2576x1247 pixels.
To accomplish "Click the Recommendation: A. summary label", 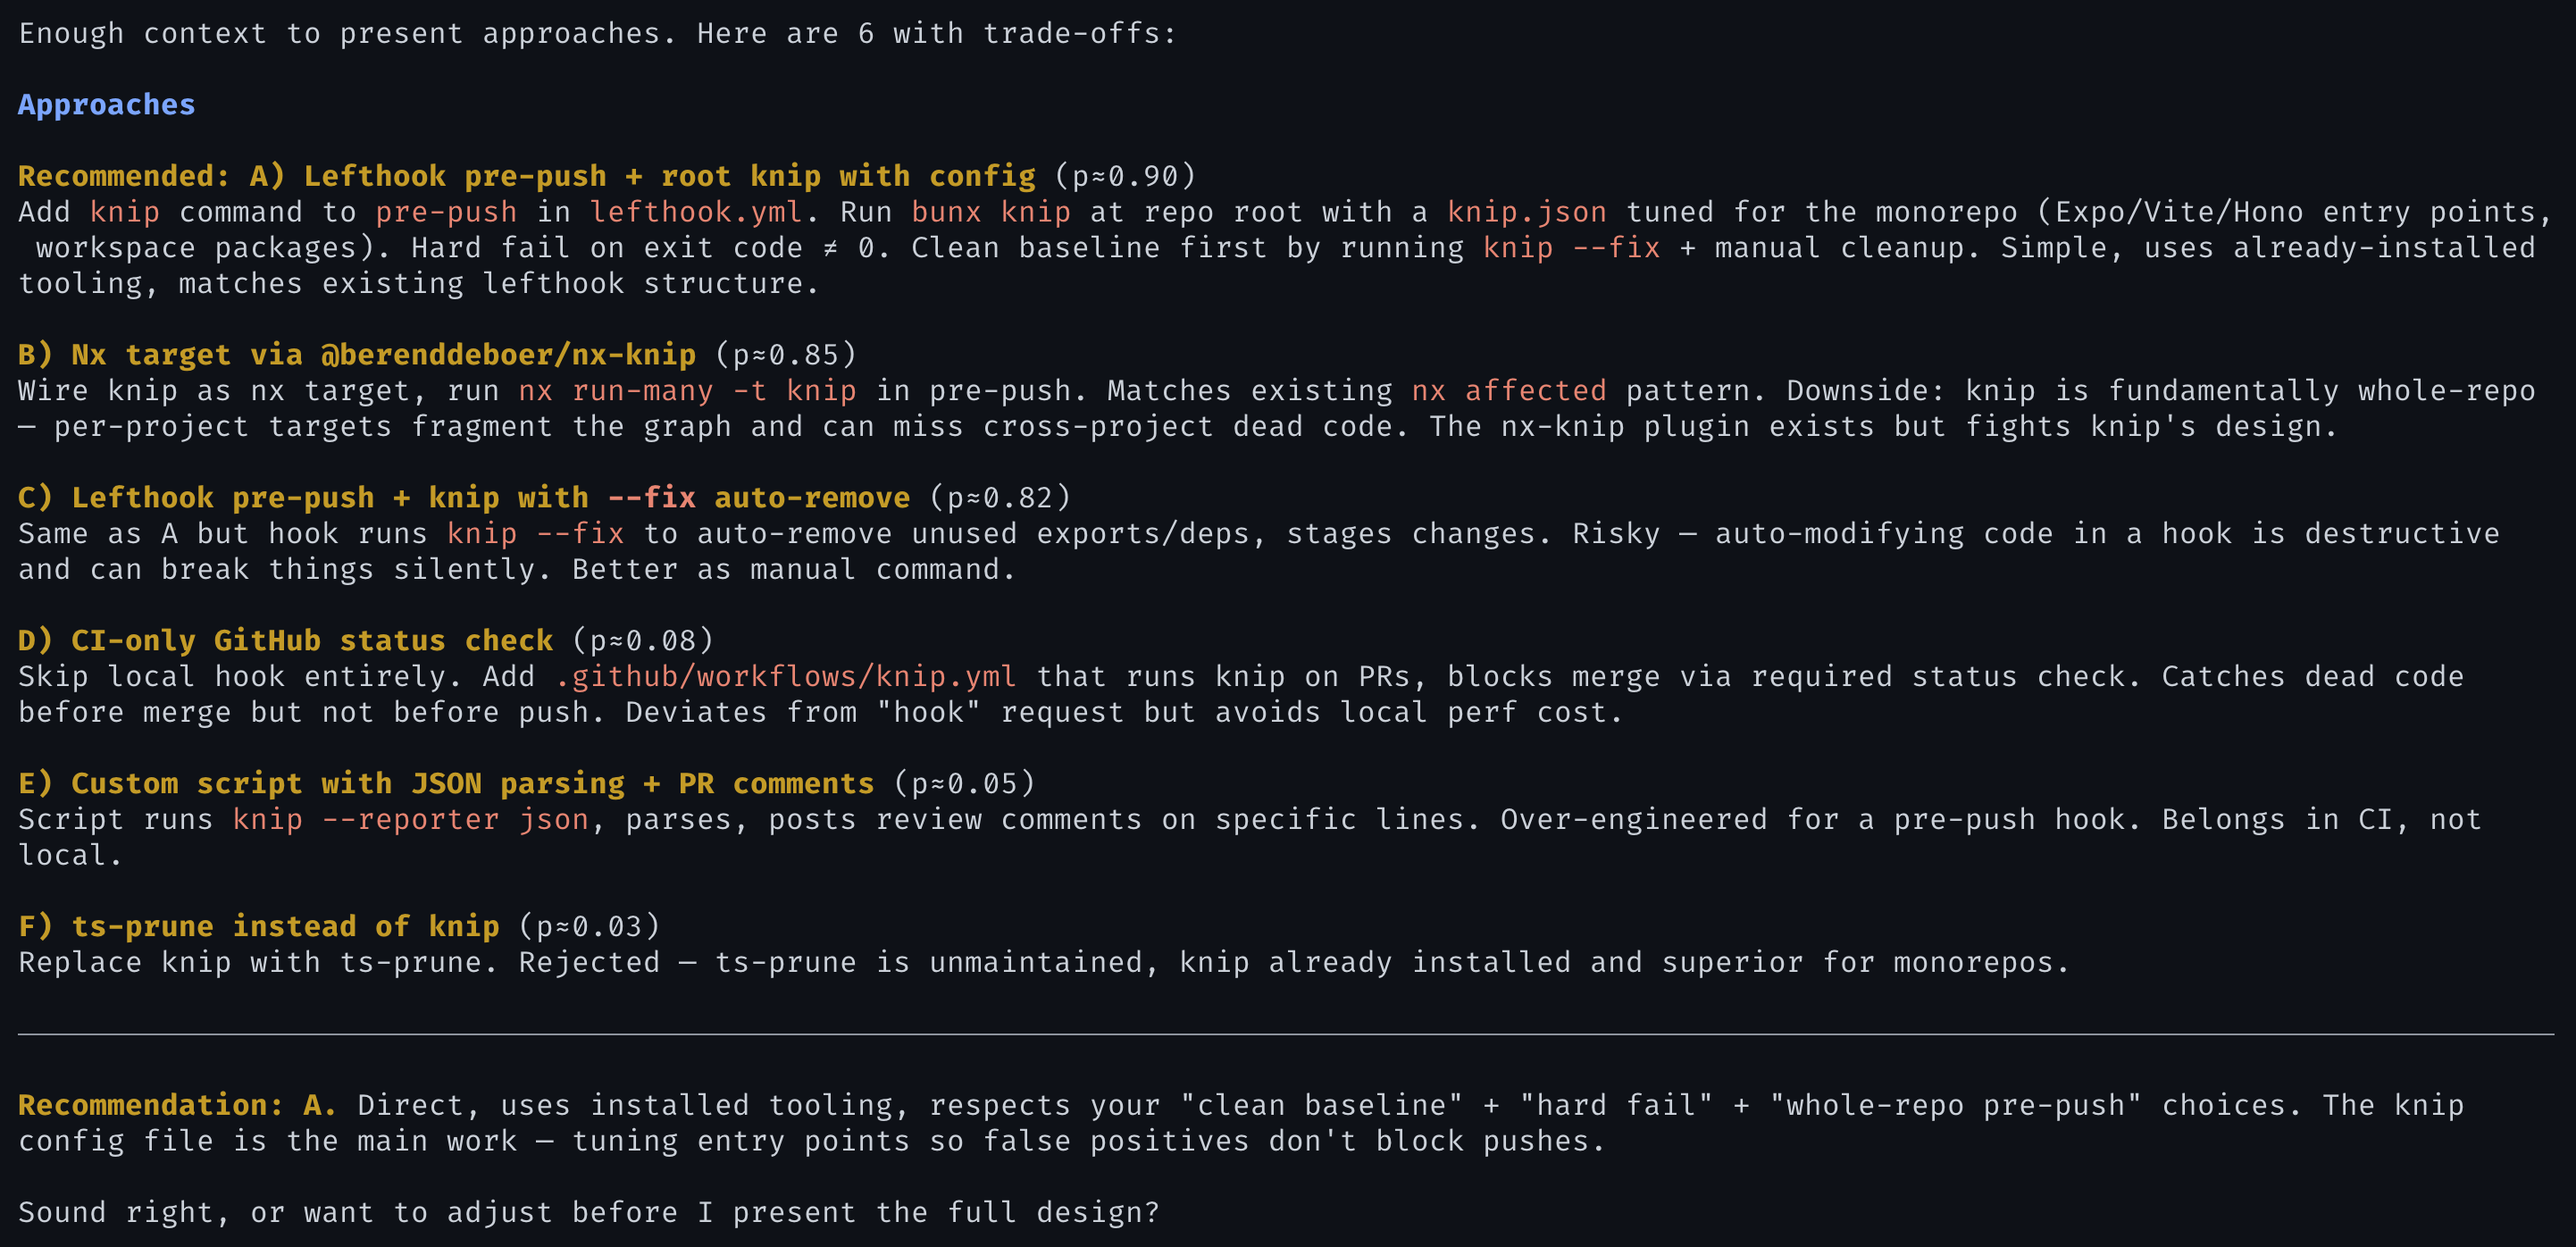I will click(x=177, y=1106).
